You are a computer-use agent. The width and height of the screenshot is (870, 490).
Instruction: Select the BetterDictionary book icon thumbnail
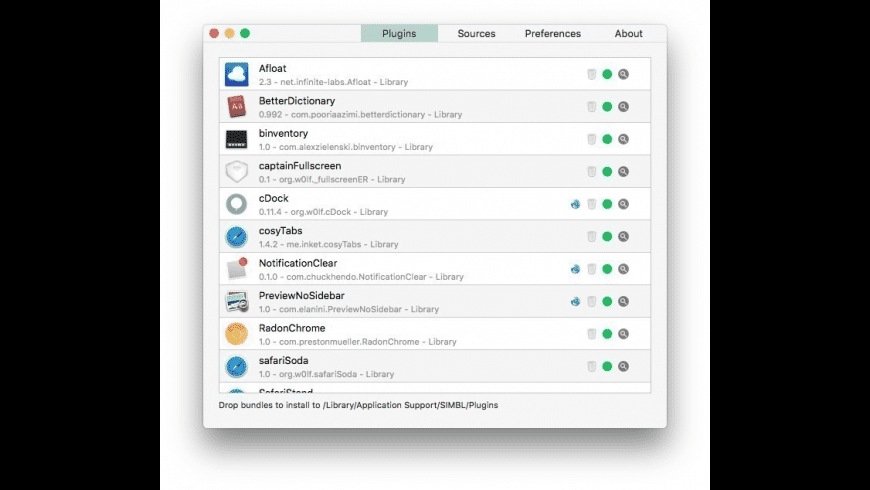[x=236, y=106]
